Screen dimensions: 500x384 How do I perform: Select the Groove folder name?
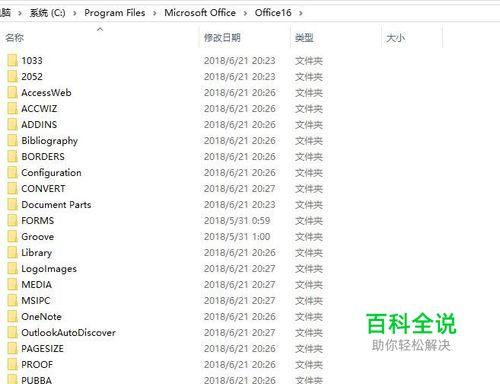tap(38, 237)
